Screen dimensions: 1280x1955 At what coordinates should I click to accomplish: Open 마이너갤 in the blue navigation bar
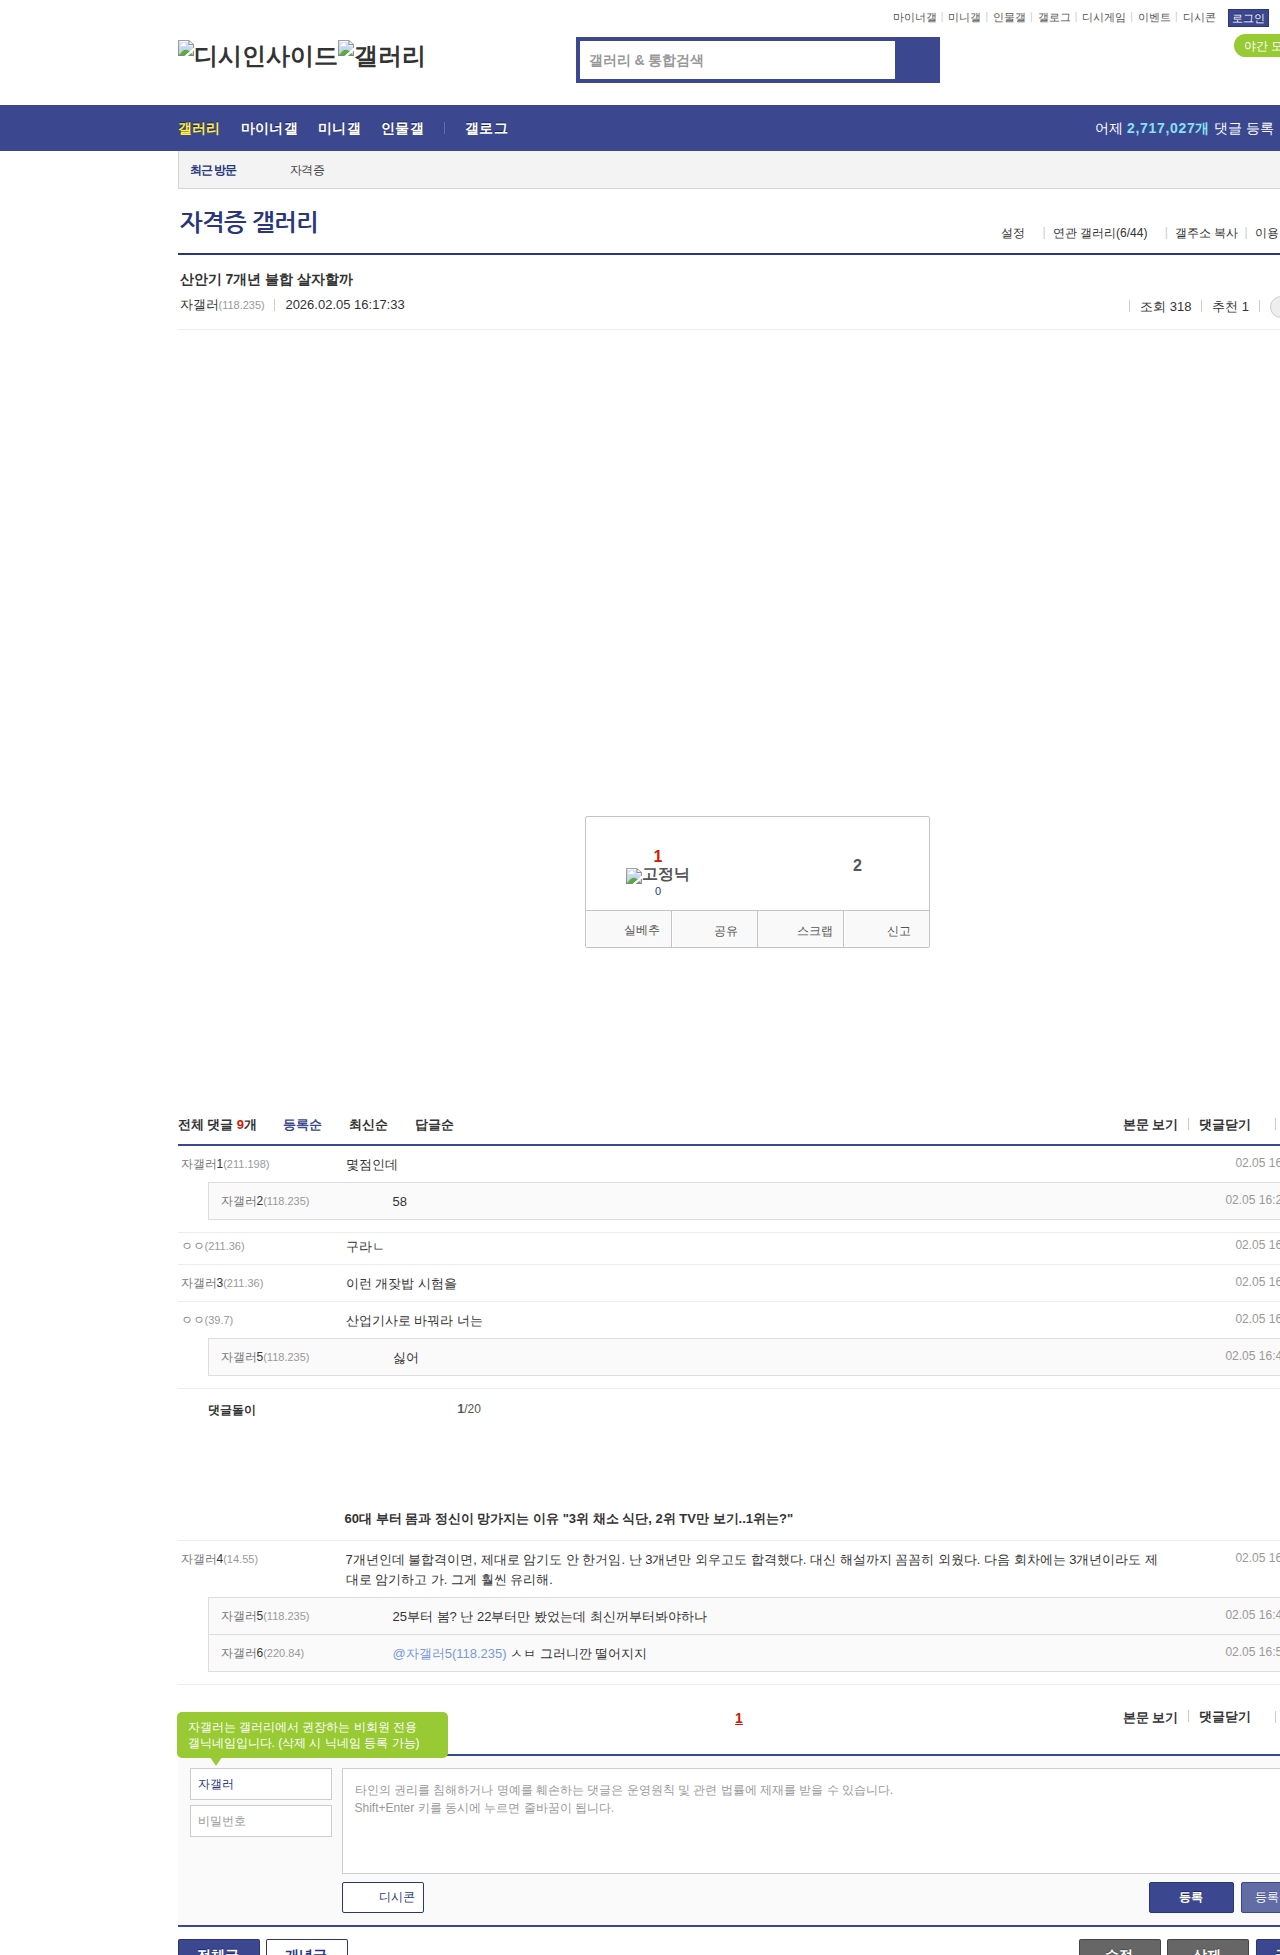[269, 128]
